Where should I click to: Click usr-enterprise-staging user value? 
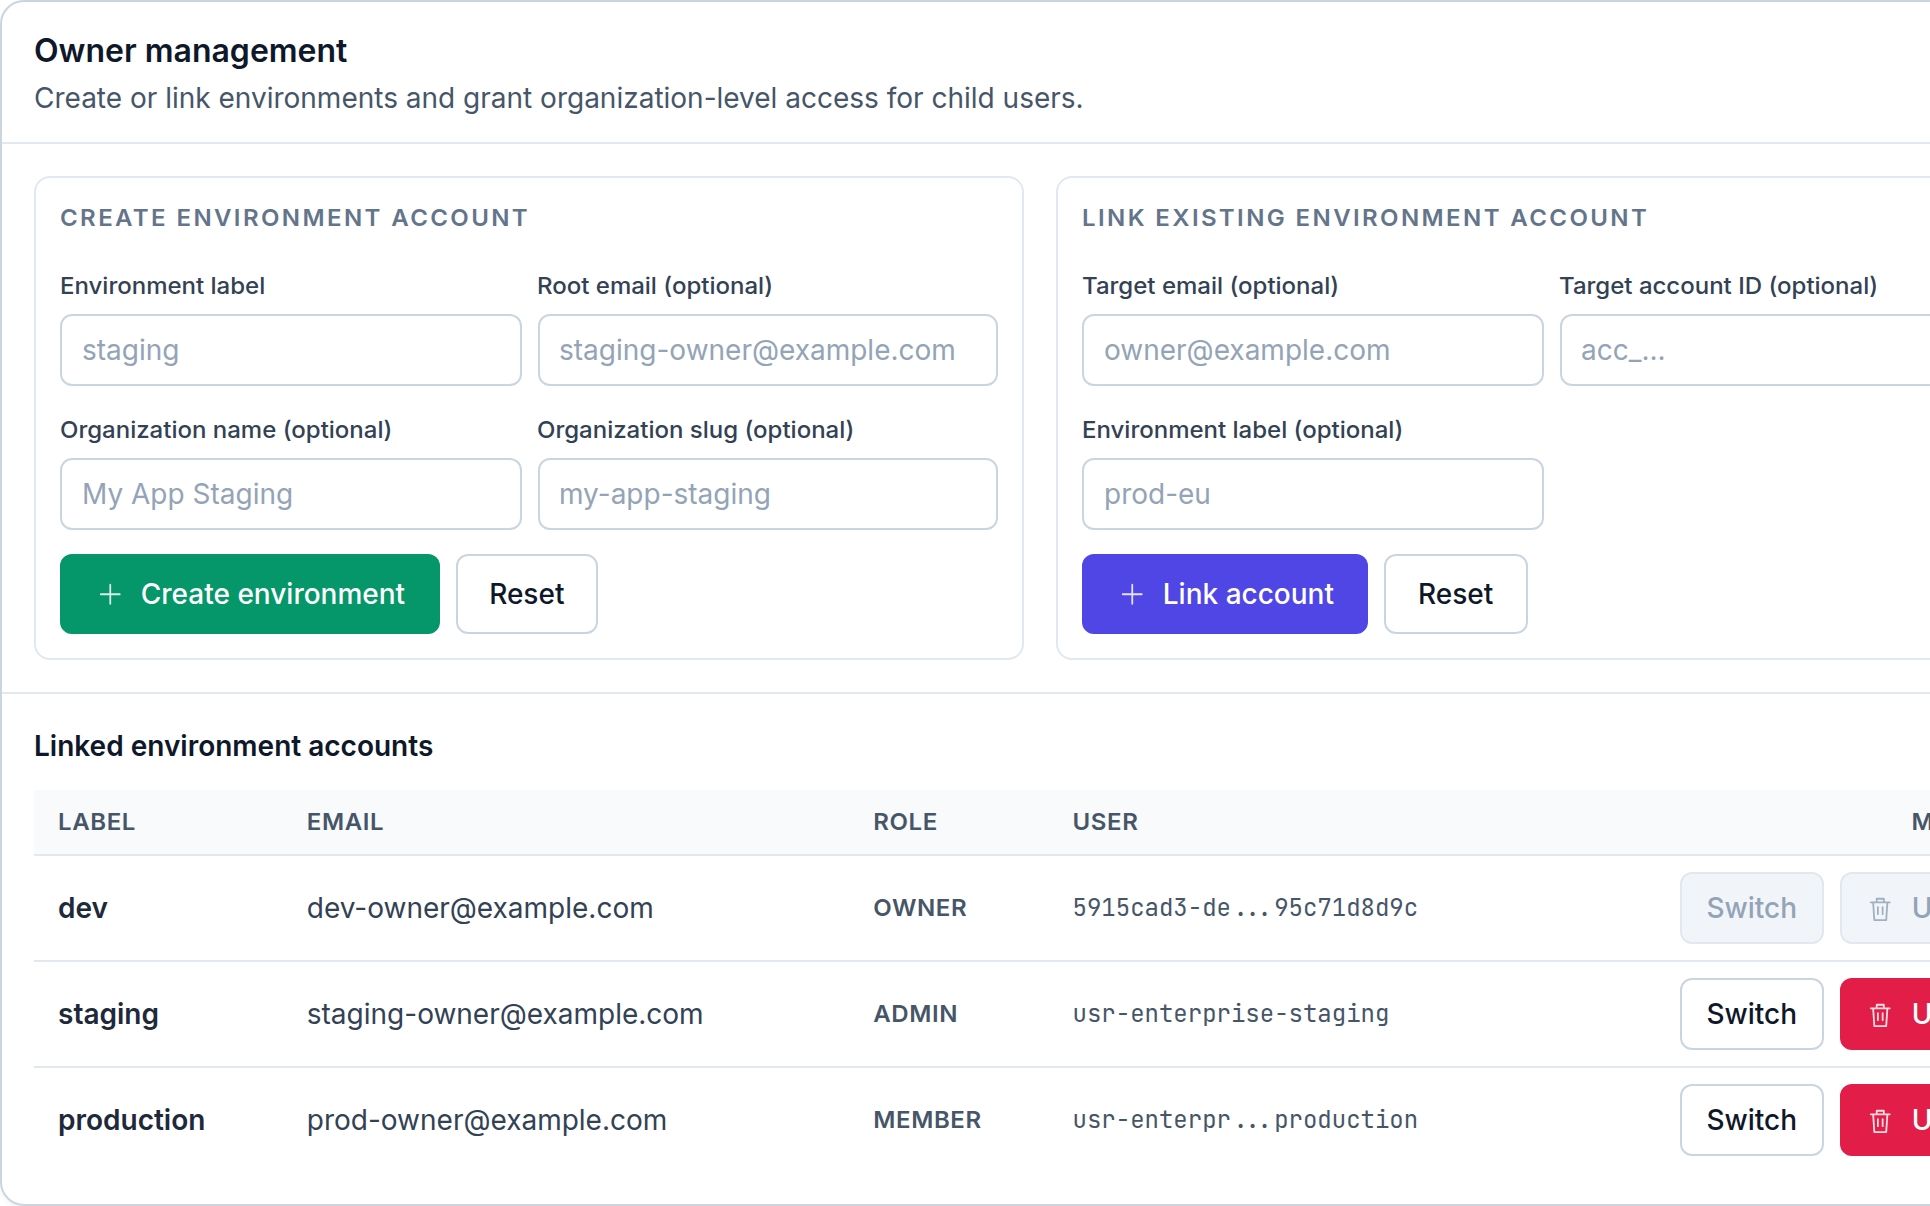(x=1231, y=1014)
